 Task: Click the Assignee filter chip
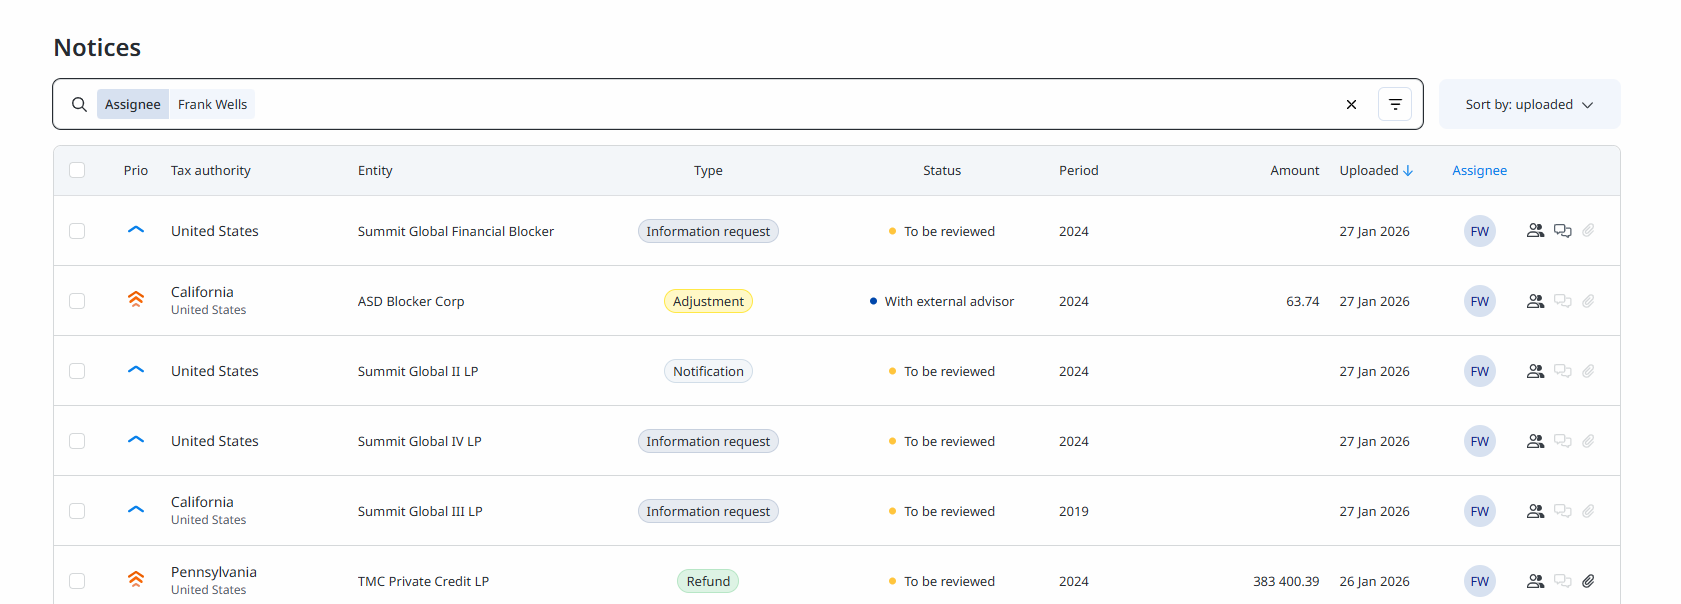click(133, 105)
